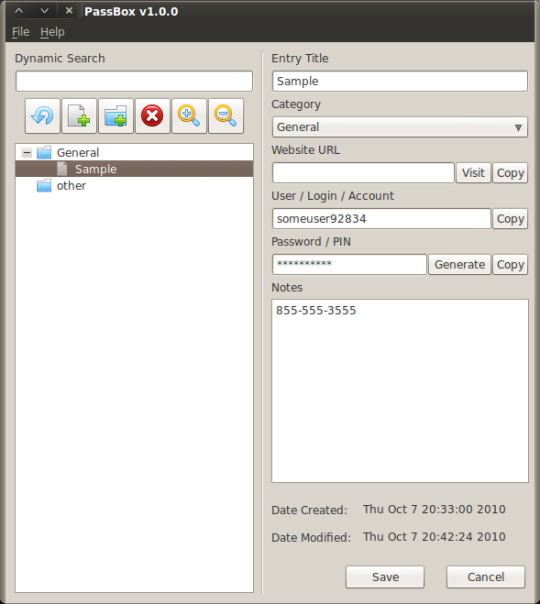The height and width of the screenshot is (604, 540).
Task: Click the add new entry icon
Action: tap(79, 116)
